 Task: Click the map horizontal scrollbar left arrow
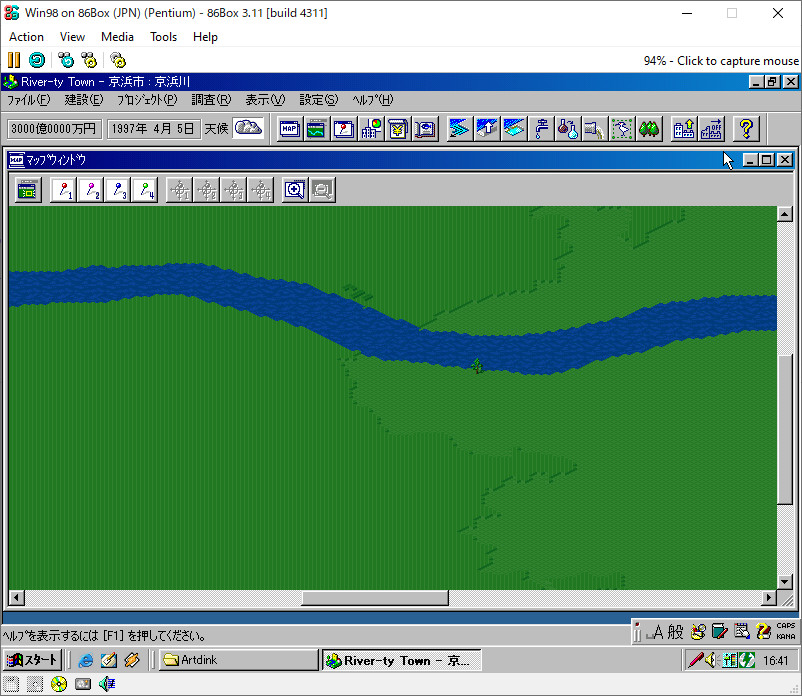(16, 597)
